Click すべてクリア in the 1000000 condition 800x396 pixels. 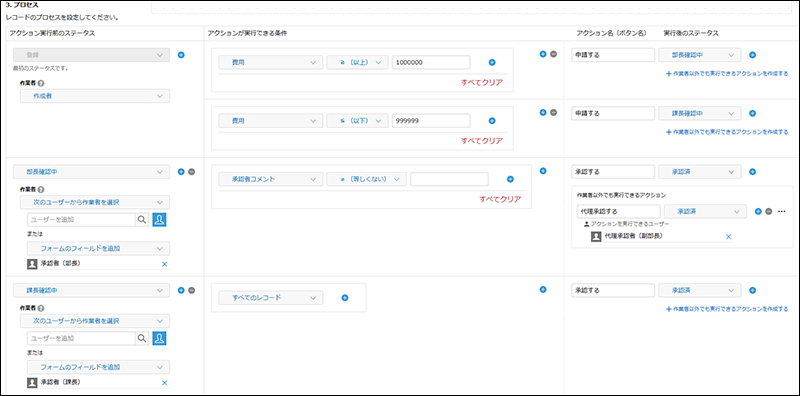[x=482, y=83]
